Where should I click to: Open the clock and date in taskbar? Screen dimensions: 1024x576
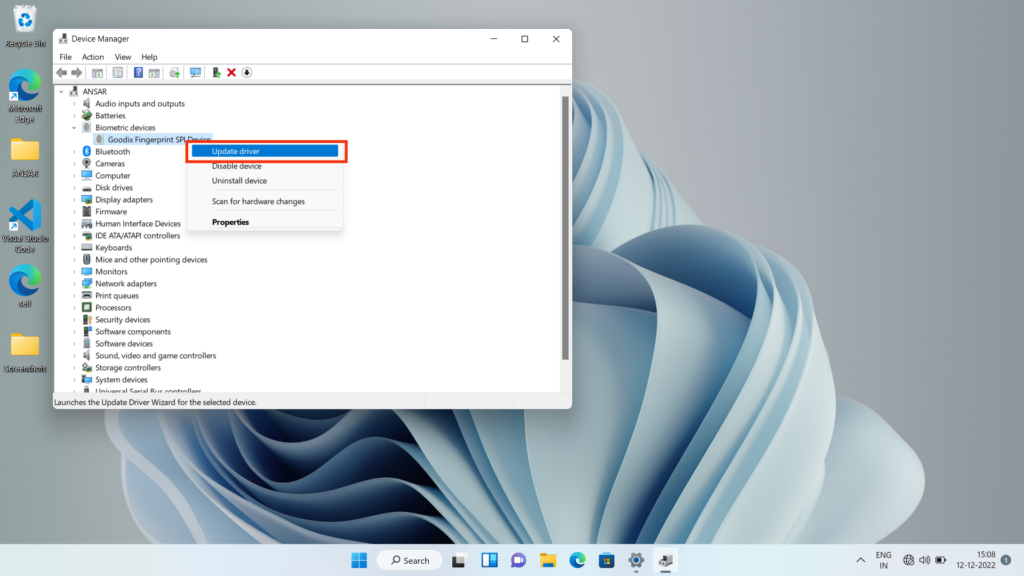tap(976, 560)
